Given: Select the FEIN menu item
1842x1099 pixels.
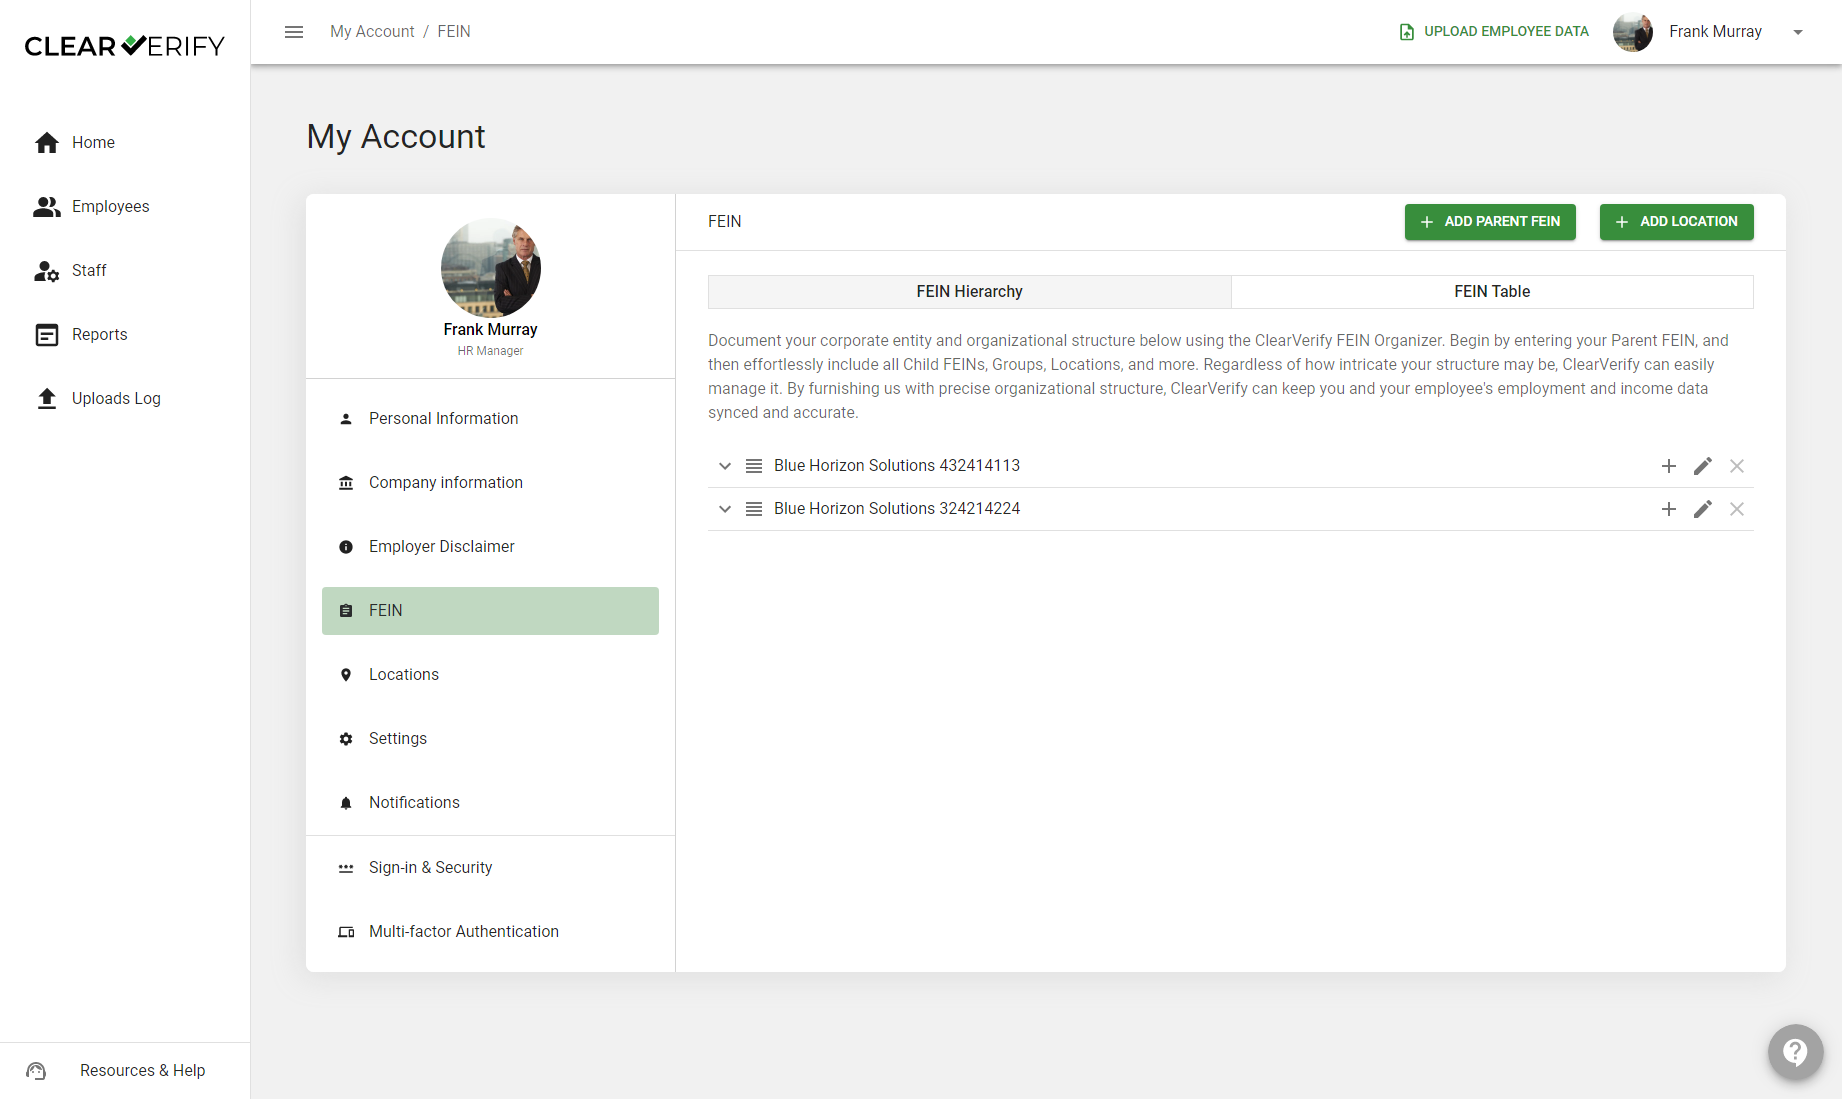Looking at the screenshot, I should [490, 611].
